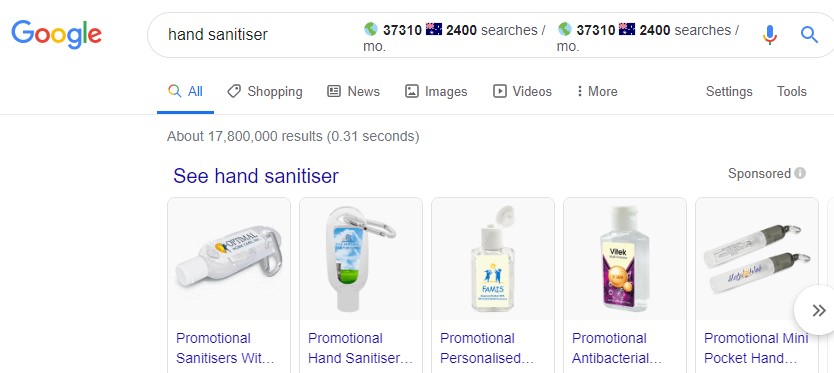834x373 pixels.
Task: Click the Sponsored info icon
Action: pyautogui.click(x=800, y=173)
